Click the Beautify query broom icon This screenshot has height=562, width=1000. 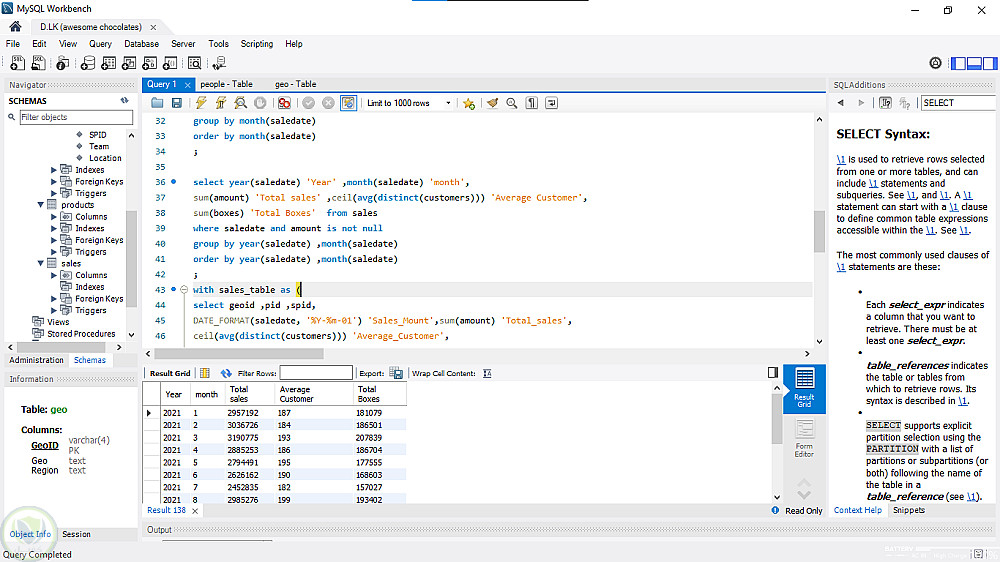pos(492,103)
